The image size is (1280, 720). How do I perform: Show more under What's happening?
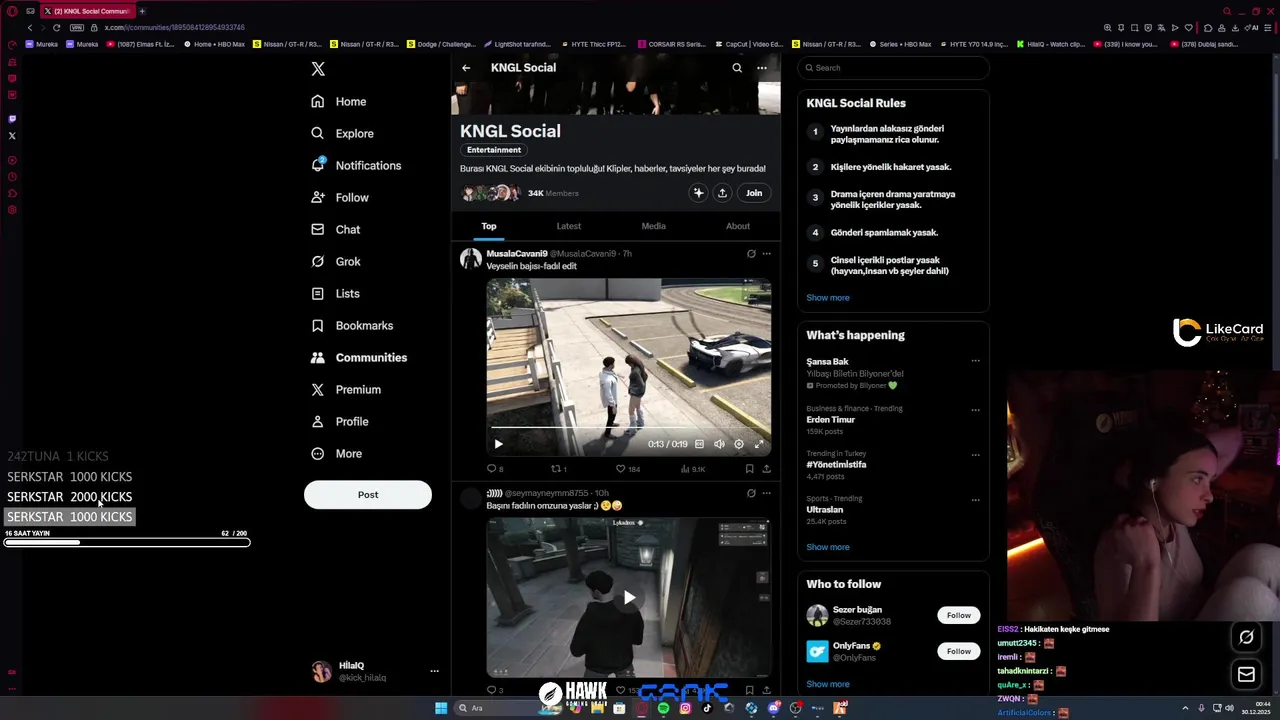828,547
